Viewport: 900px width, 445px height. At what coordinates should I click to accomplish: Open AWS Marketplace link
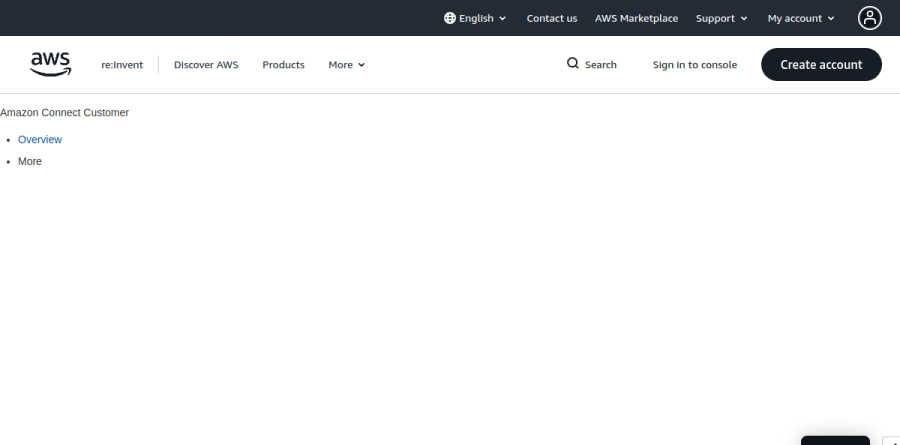637,18
